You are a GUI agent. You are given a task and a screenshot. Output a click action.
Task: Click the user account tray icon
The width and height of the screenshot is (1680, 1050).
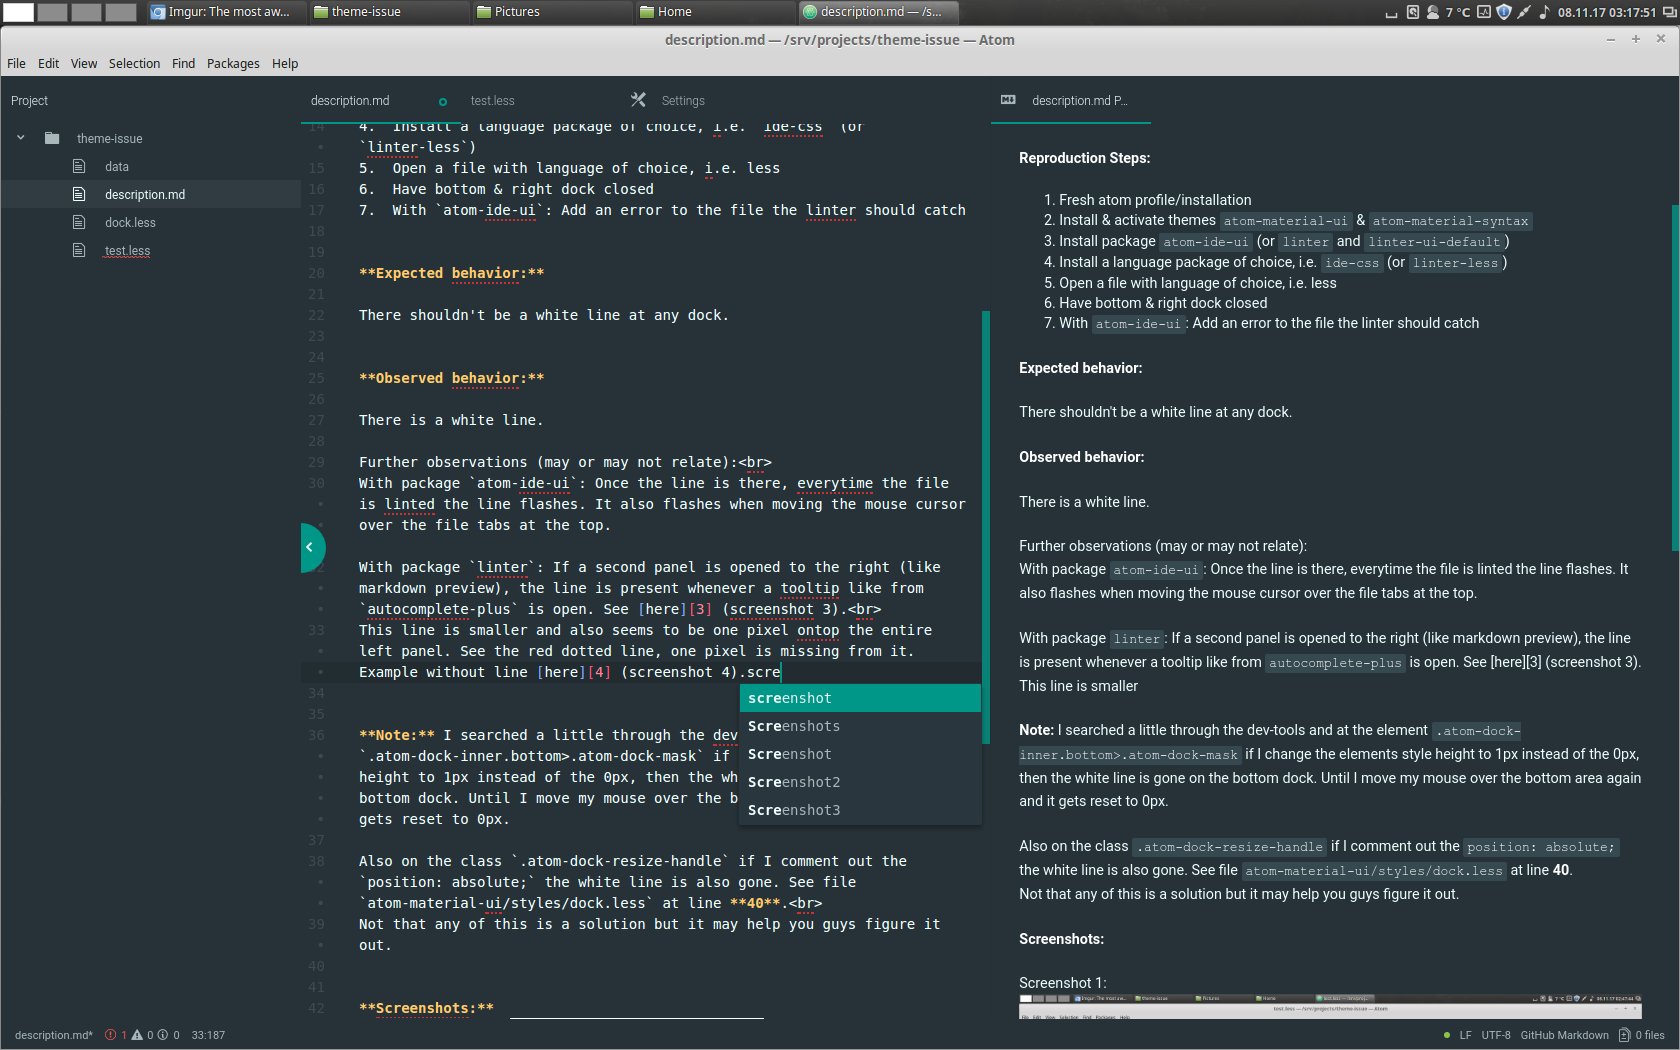click(x=1433, y=12)
